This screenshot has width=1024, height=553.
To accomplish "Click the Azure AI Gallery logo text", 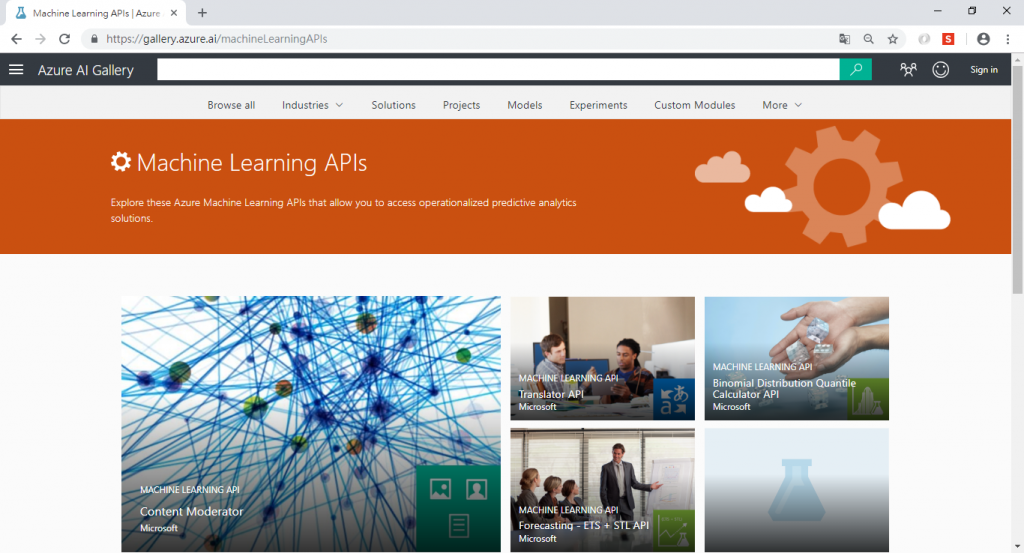I will coord(86,70).
